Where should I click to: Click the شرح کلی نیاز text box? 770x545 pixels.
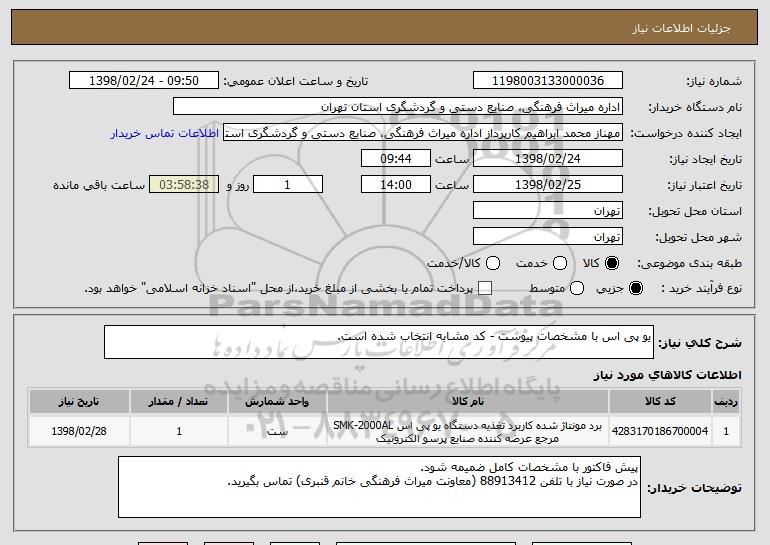point(379,342)
